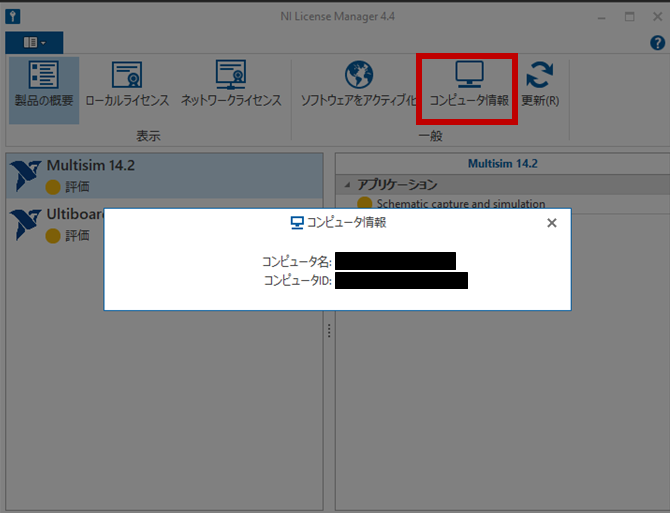Viewport: 670px width, 513px height.
Task: Collapse the アプリケーション section
Action: [347, 184]
